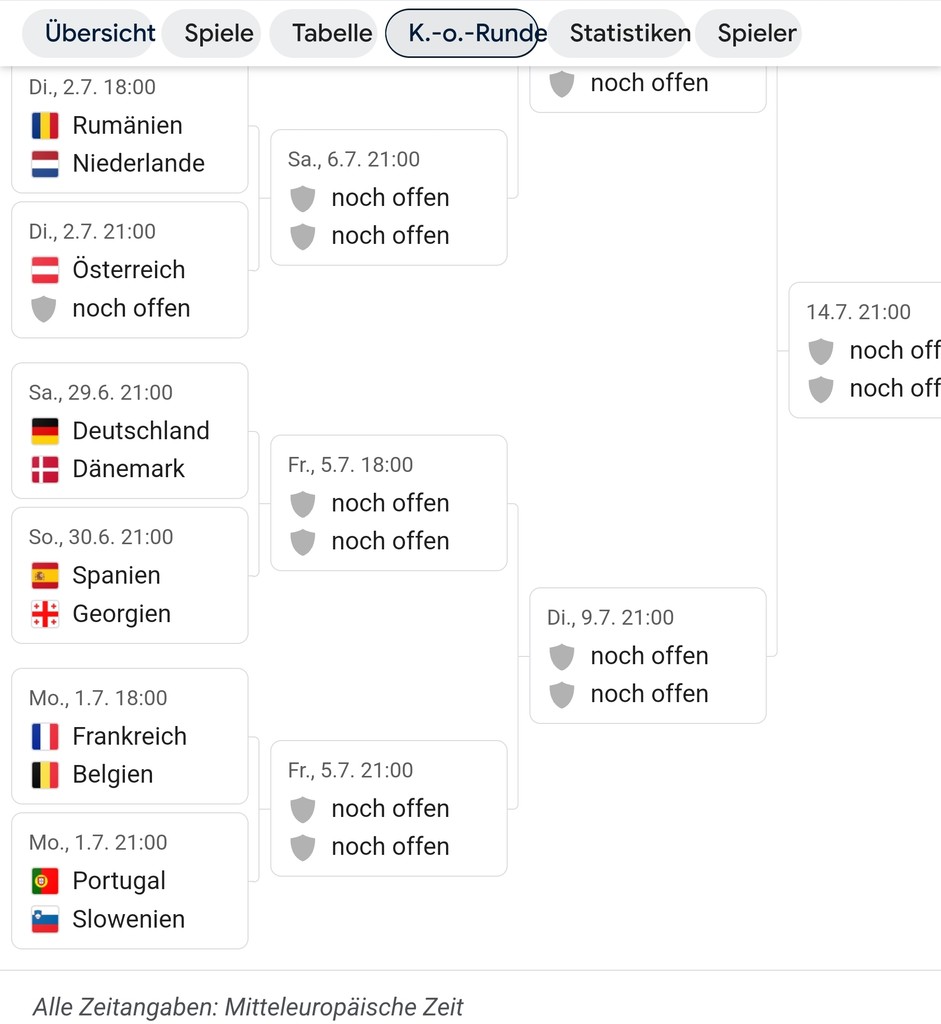Click the Romania flag icon
This screenshot has width=941, height=1024.
click(45, 126)
